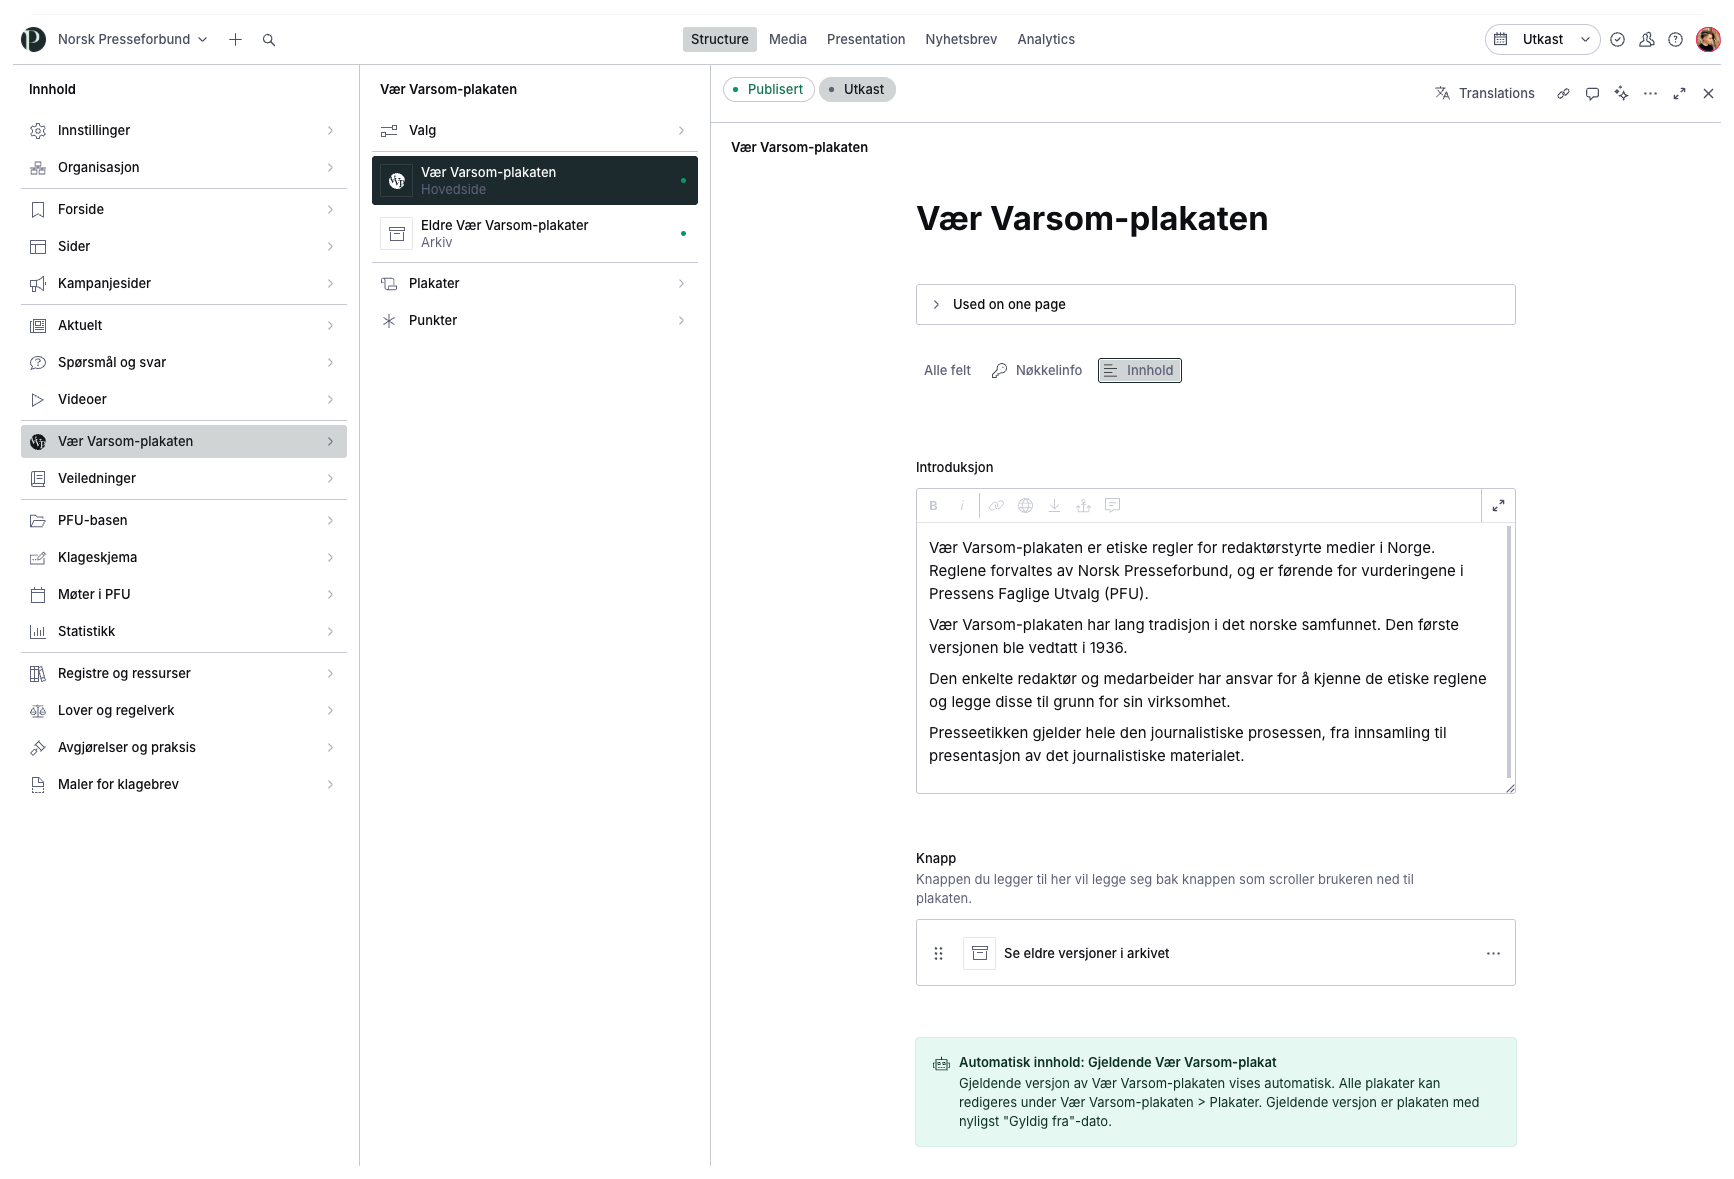Screen dimensions: 1734x1179
Task: Open the Presentation tab
Action: (x=866, y=40)
